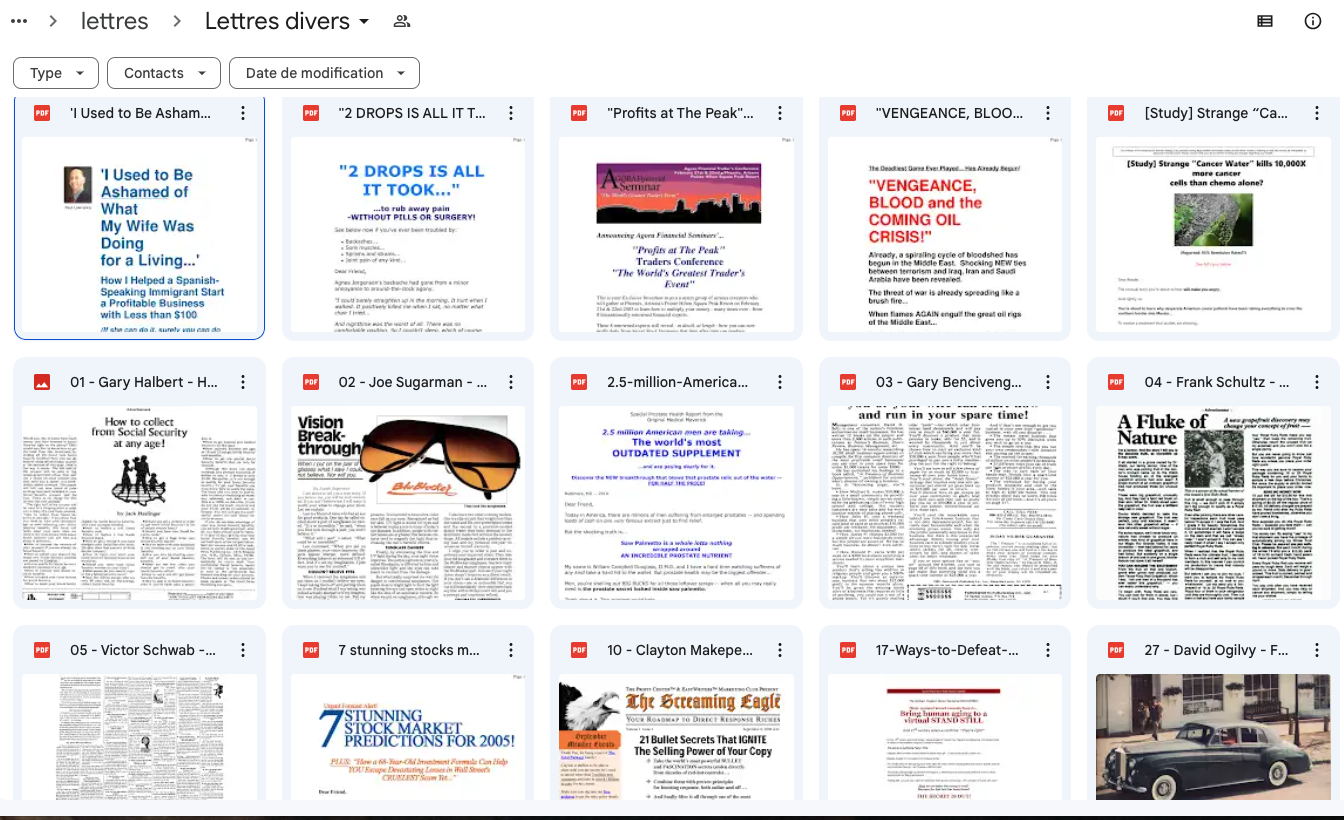The width and height of the screenshot is (1344, 820).
Task: Open more actions for 2.5-million-America... file
Action: tap(780, 382)
